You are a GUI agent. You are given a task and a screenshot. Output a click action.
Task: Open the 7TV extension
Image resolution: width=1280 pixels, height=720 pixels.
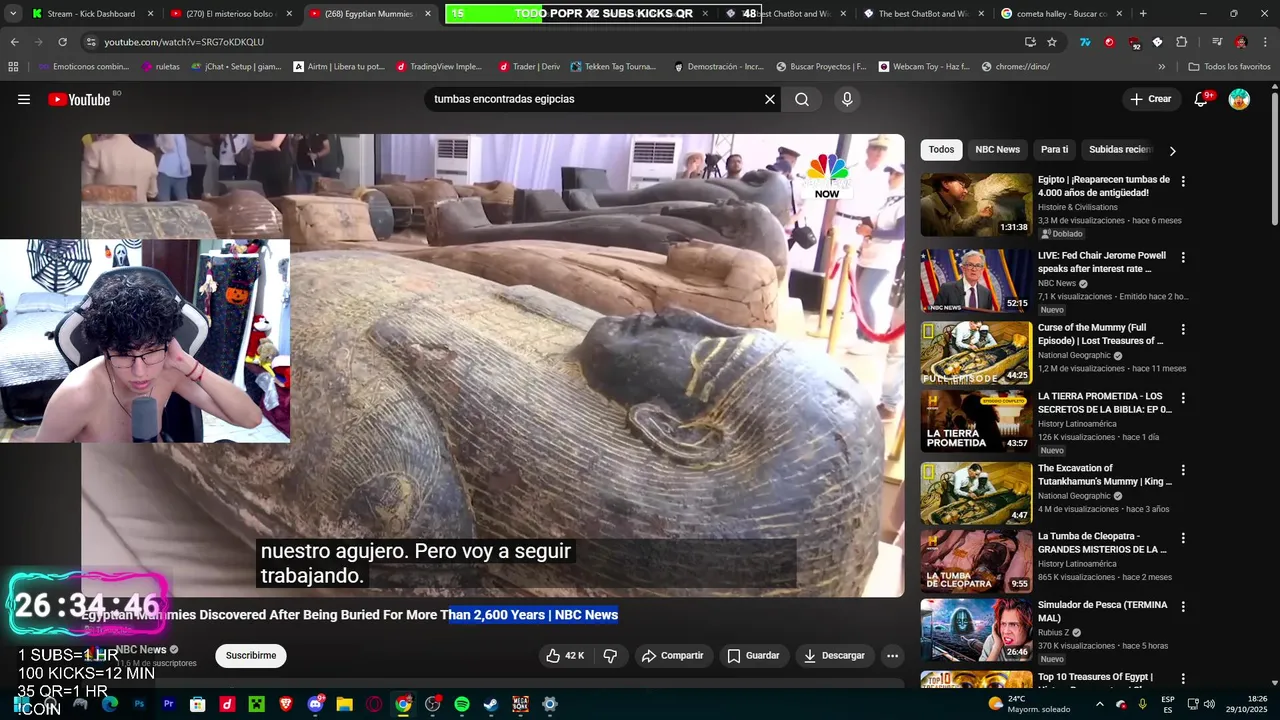(1085, 42)
